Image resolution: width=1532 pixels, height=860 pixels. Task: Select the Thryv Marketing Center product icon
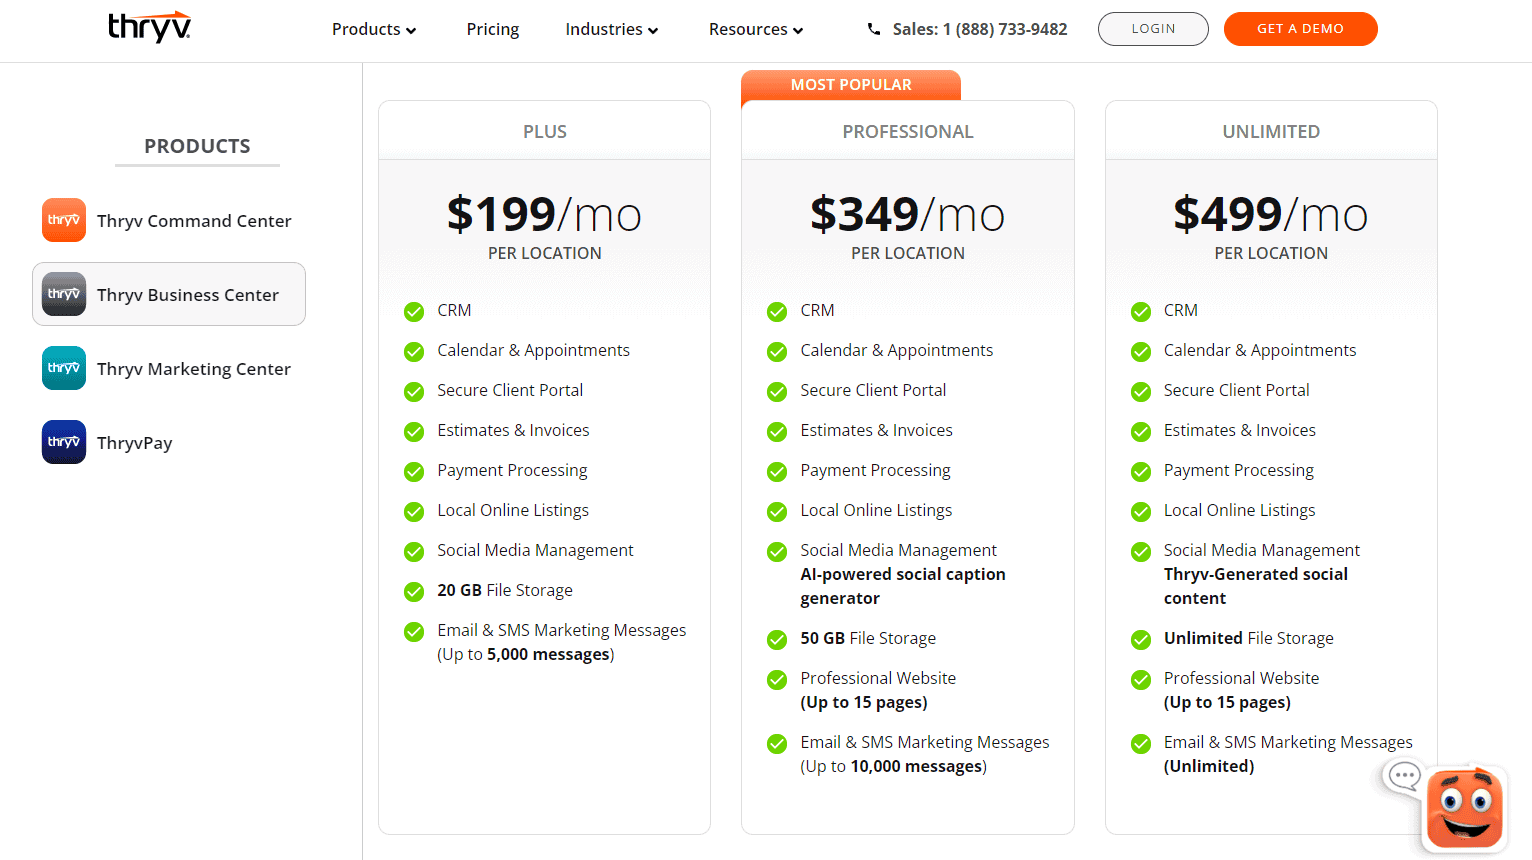63,368
